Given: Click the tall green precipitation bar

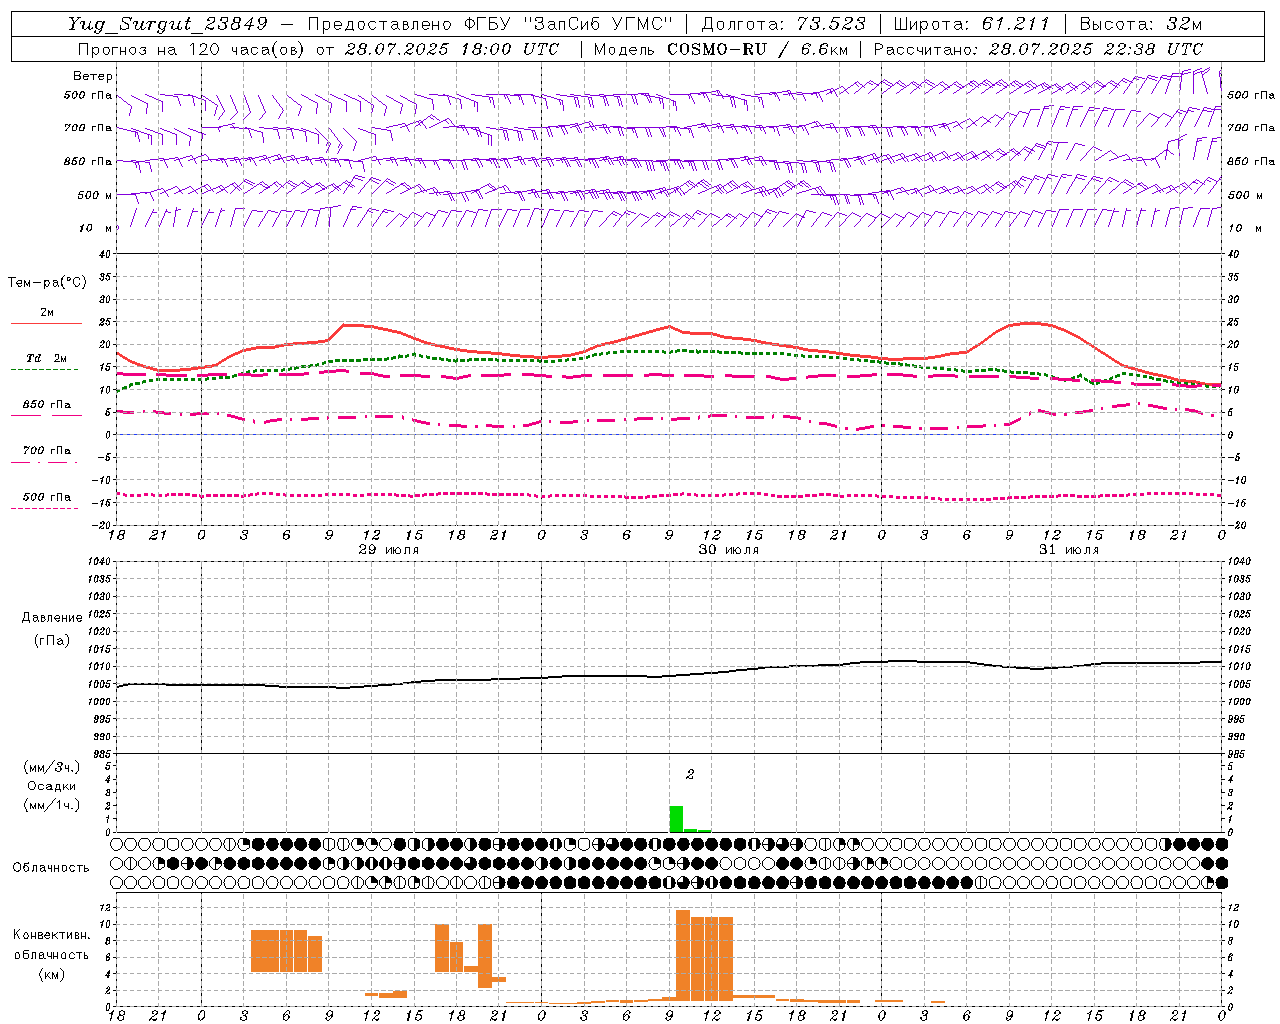Looking at the screenshot, I should click(x=676, y=819).
